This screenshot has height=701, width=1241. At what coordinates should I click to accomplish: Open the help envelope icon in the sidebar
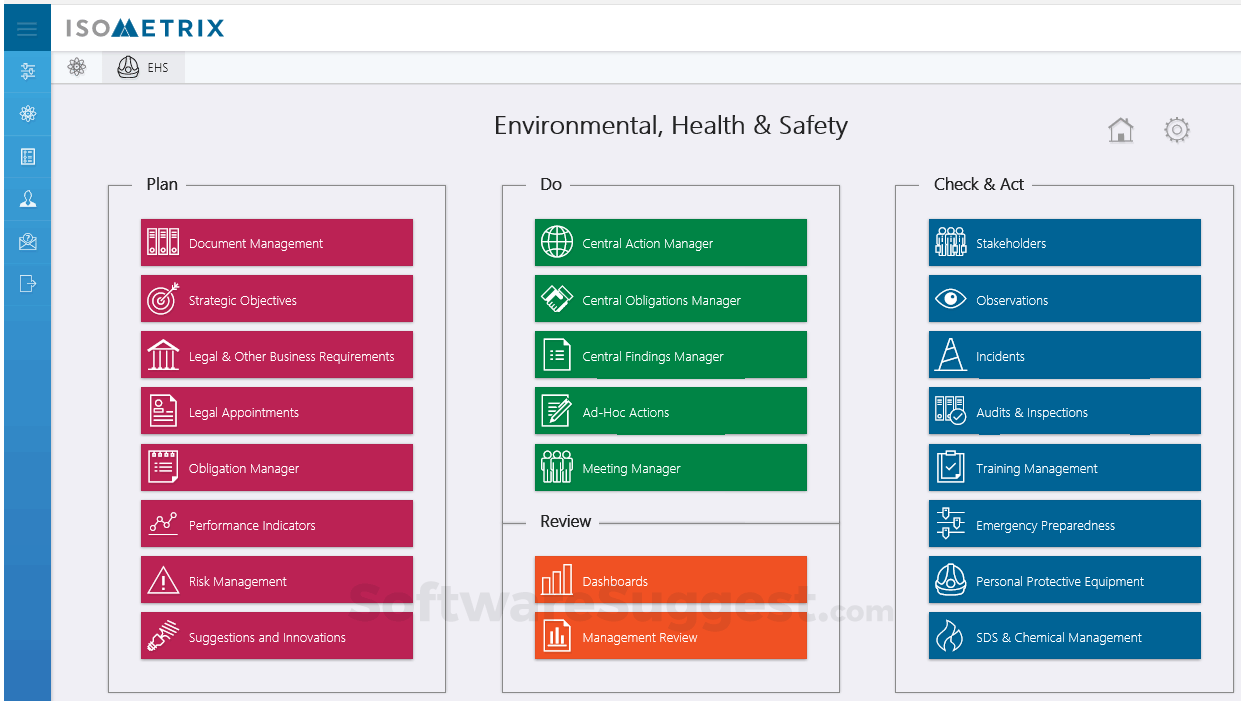pos(26,240)
